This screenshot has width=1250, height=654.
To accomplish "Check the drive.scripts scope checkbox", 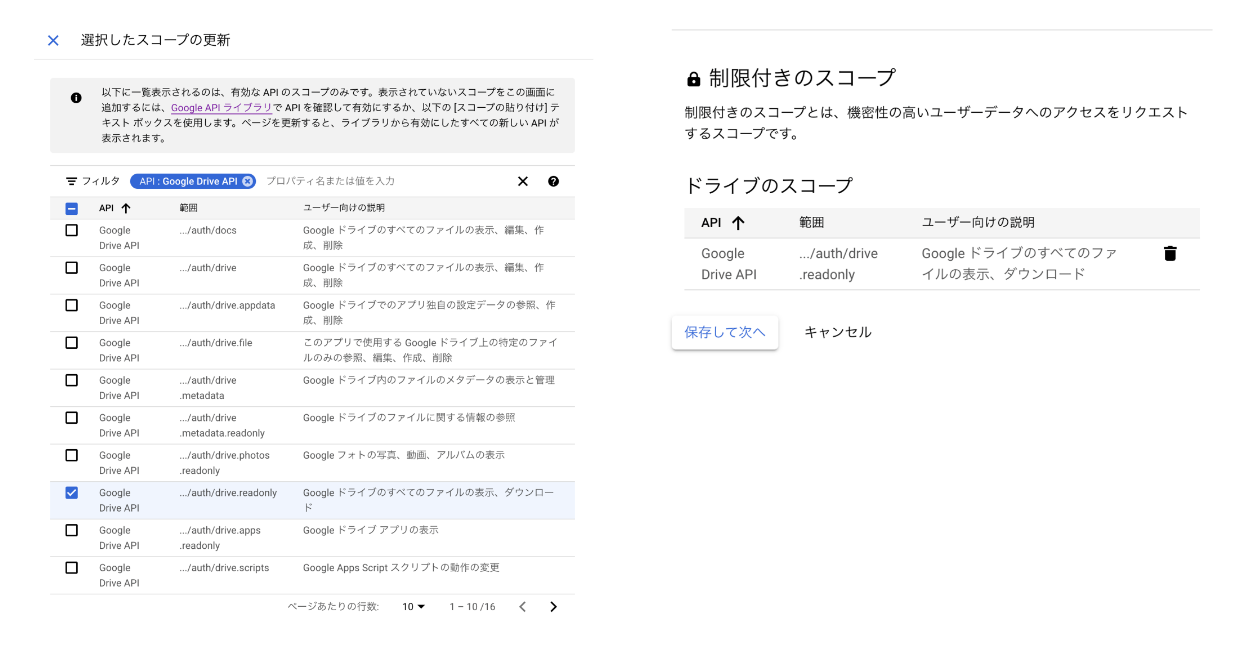I will [x=71, y=567].
